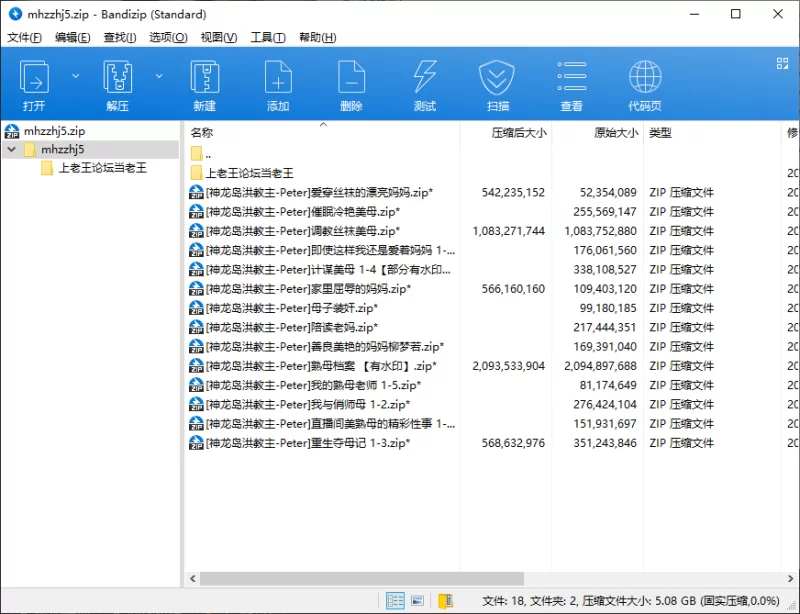Open the dropdown arrow next to 解压

(159, 75)
